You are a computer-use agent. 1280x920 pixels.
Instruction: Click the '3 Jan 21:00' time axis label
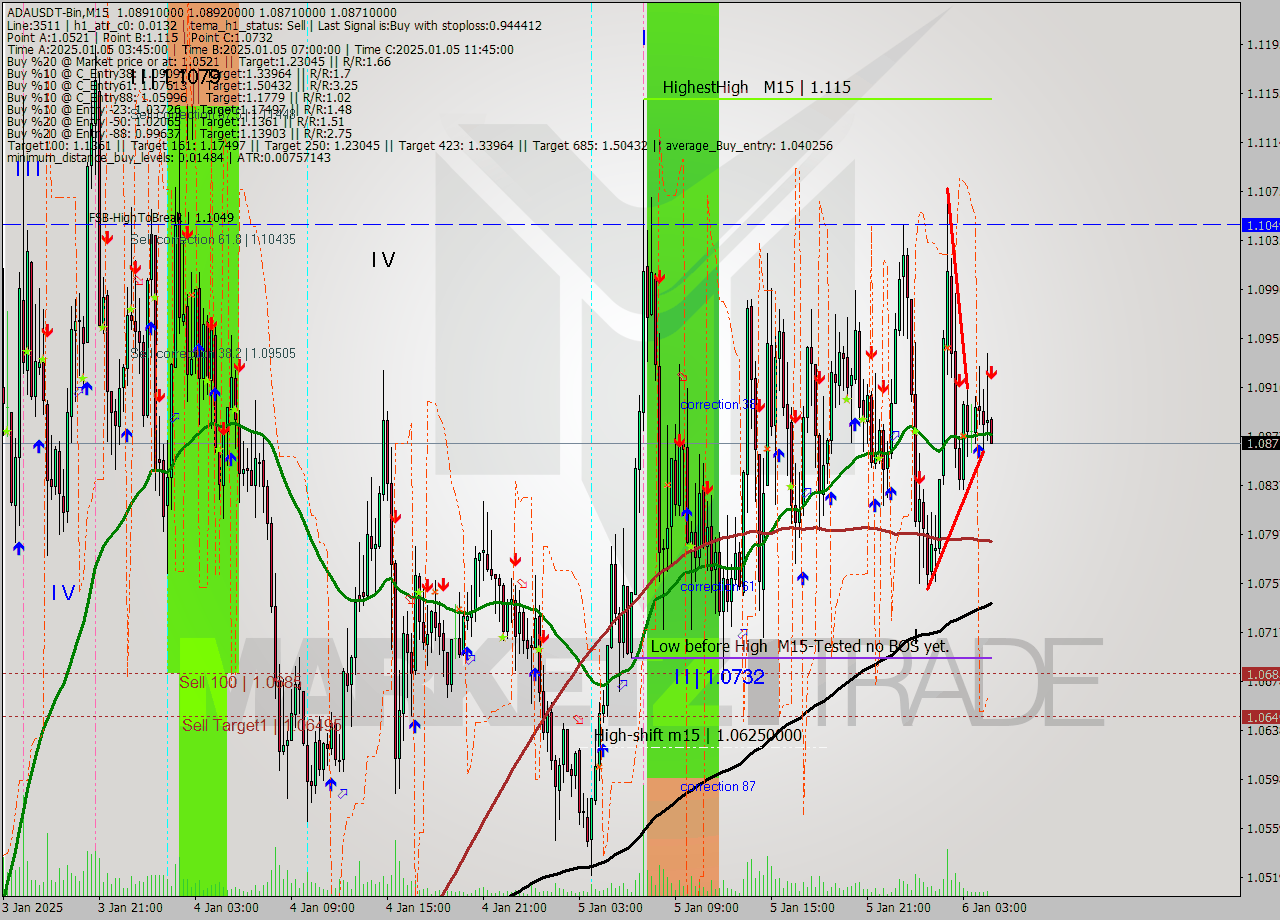click(x=131, y=908)
